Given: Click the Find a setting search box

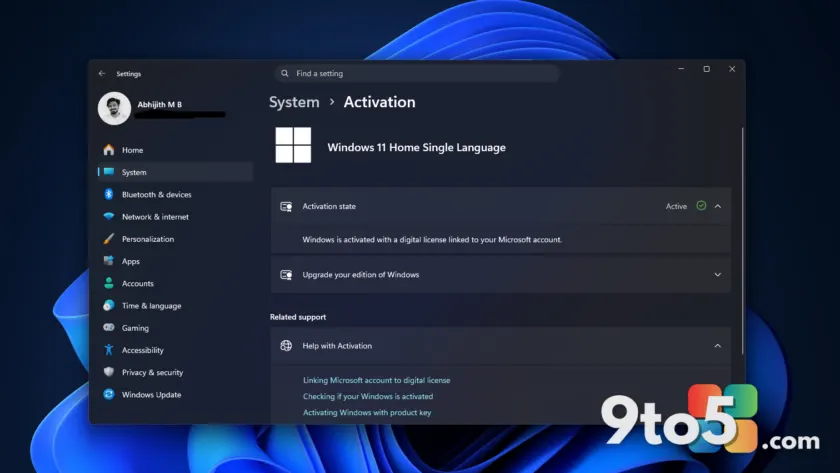Looking at the screenshot, I should tap(417, 73).
